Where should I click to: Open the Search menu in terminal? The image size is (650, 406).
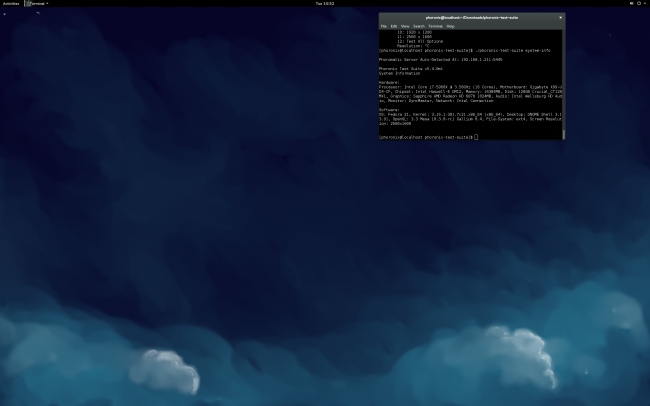pos(419,26)
